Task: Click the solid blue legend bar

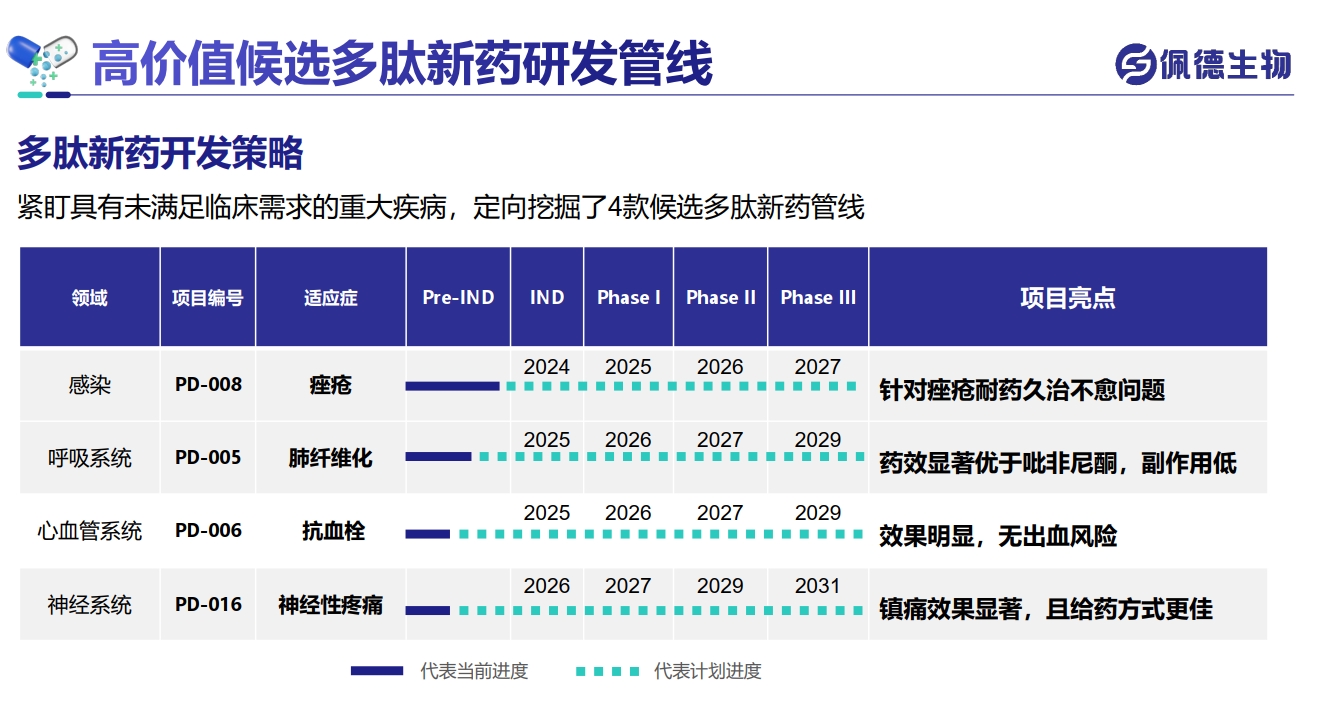Action: [x=377, y=671]
